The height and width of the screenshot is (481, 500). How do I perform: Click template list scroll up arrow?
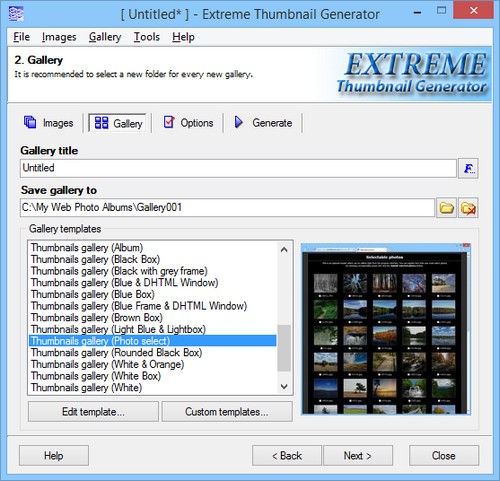284,249
